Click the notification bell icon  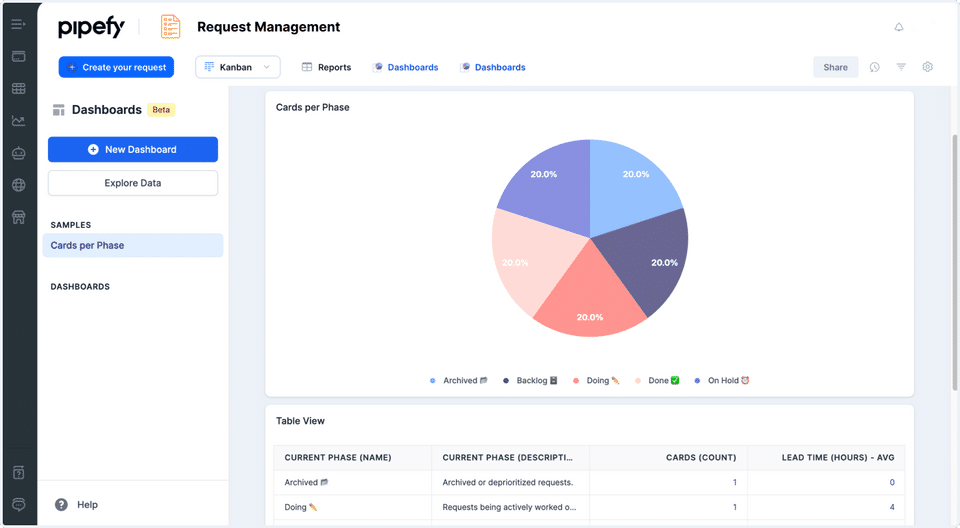coord(898,27)
